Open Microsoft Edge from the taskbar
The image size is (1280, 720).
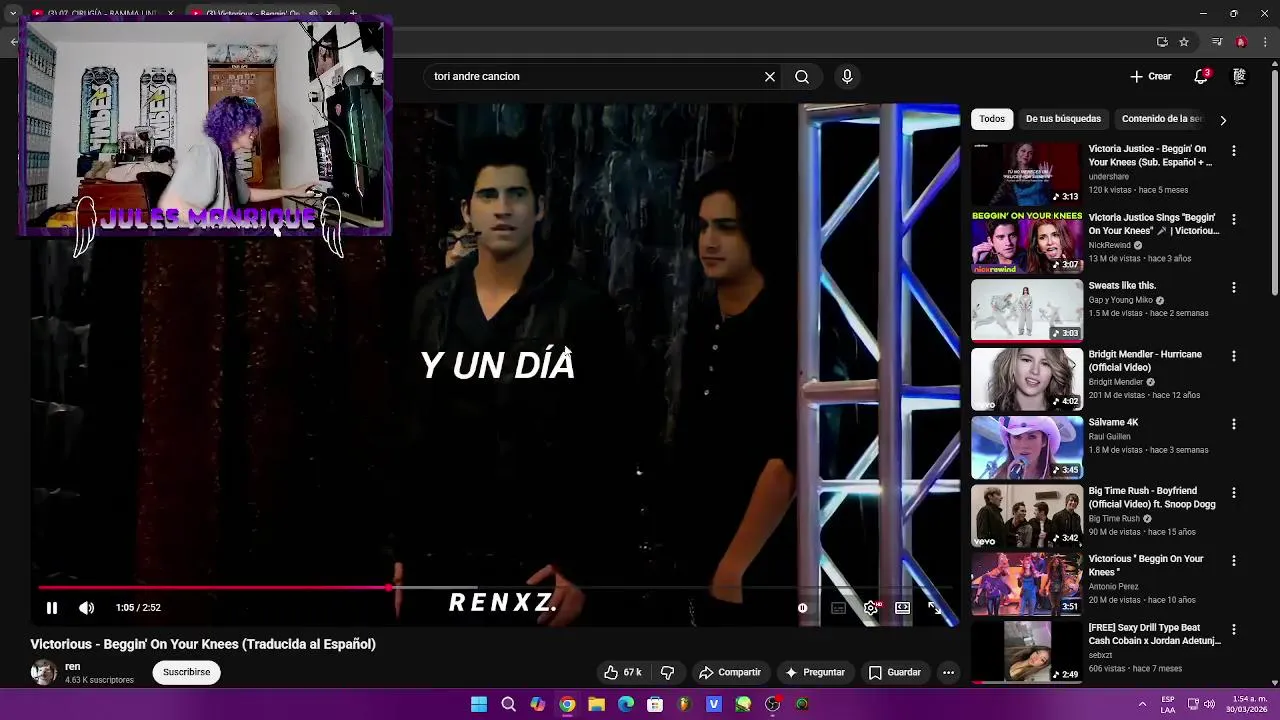coord(626,704)
